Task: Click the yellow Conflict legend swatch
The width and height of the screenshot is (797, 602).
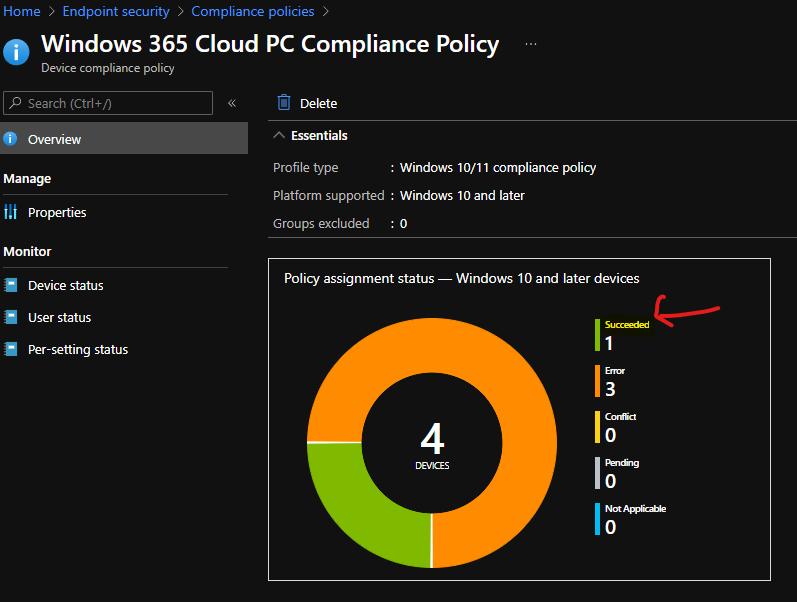Action: point(597,427)
